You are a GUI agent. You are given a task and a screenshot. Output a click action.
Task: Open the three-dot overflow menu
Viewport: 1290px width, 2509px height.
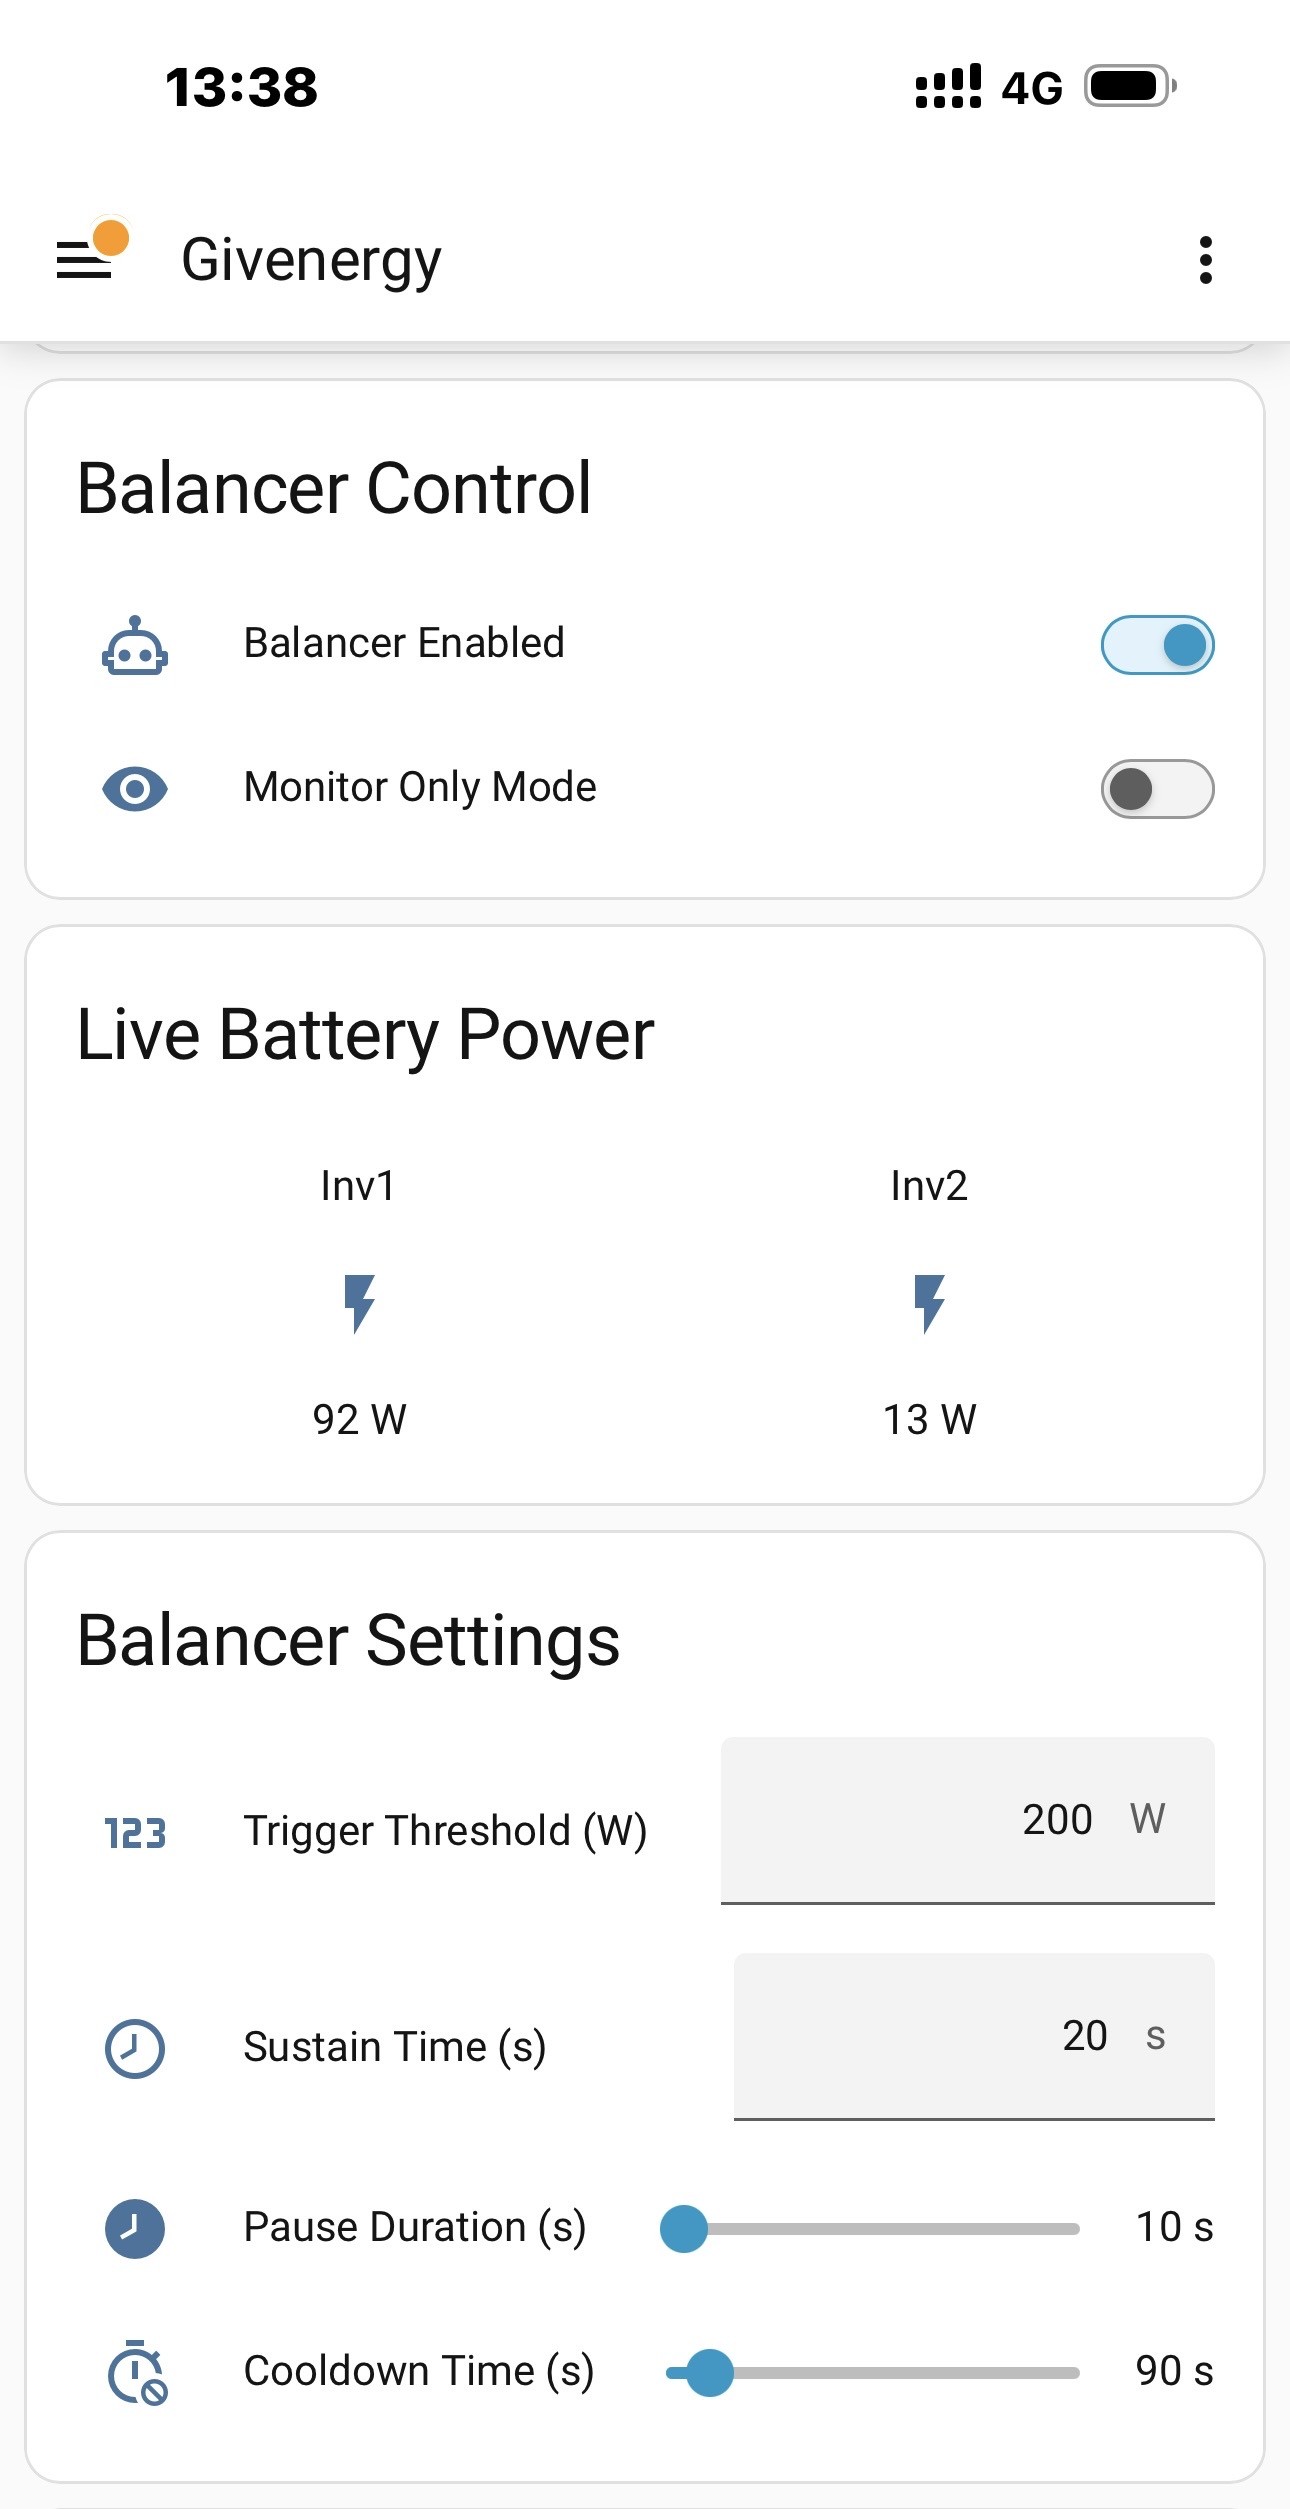[x=1205, y=260]
